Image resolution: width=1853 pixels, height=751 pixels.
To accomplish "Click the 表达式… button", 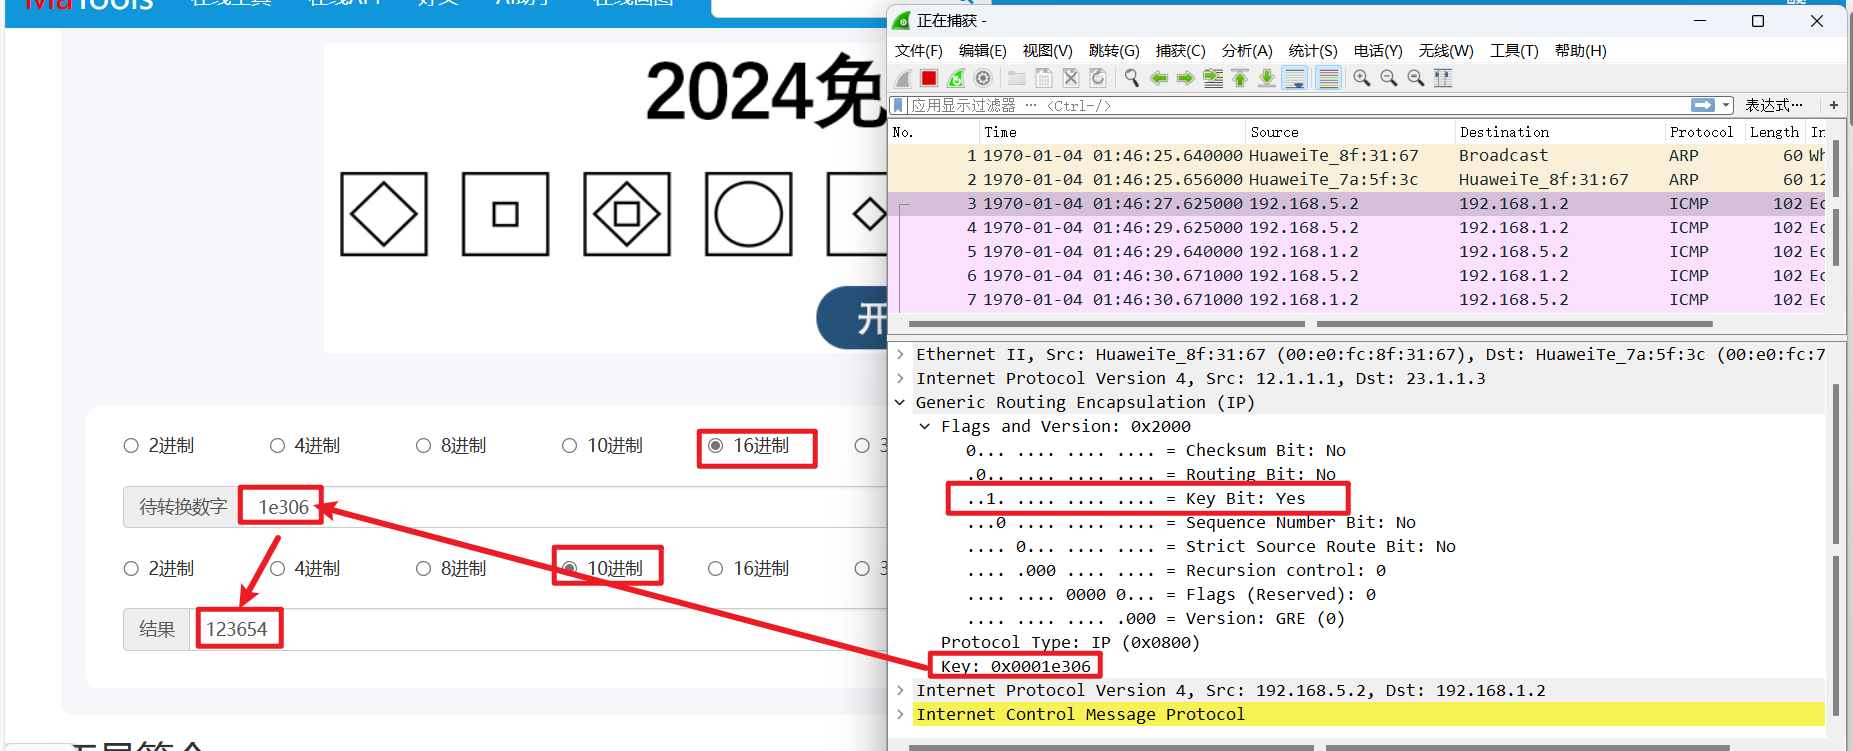I will coord(1774,105).
